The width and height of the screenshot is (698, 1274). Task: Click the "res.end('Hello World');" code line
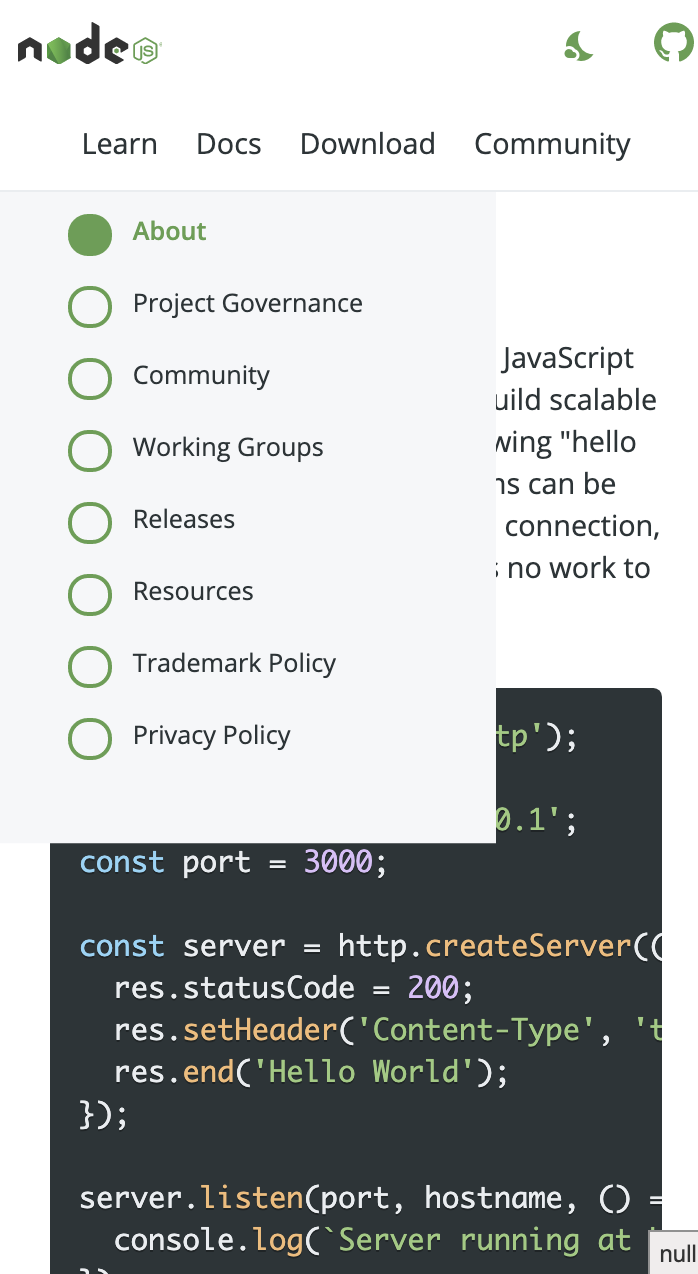click(x=311, y=1072)
